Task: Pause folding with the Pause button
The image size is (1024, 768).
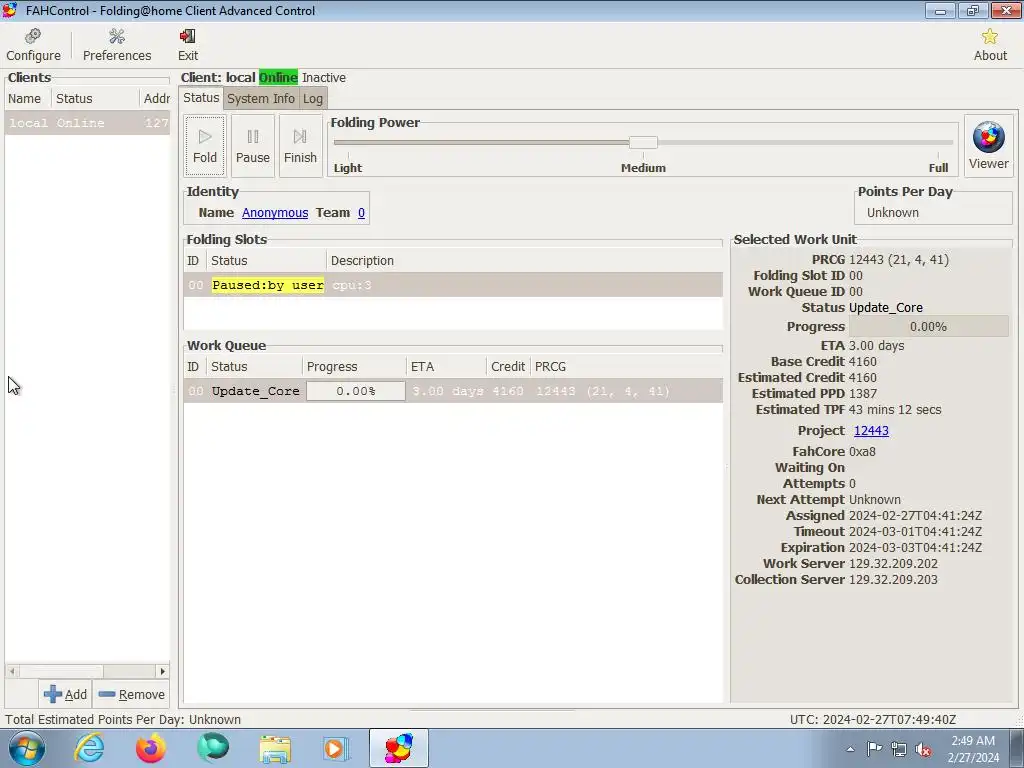Action: click(x=253, y=146)
